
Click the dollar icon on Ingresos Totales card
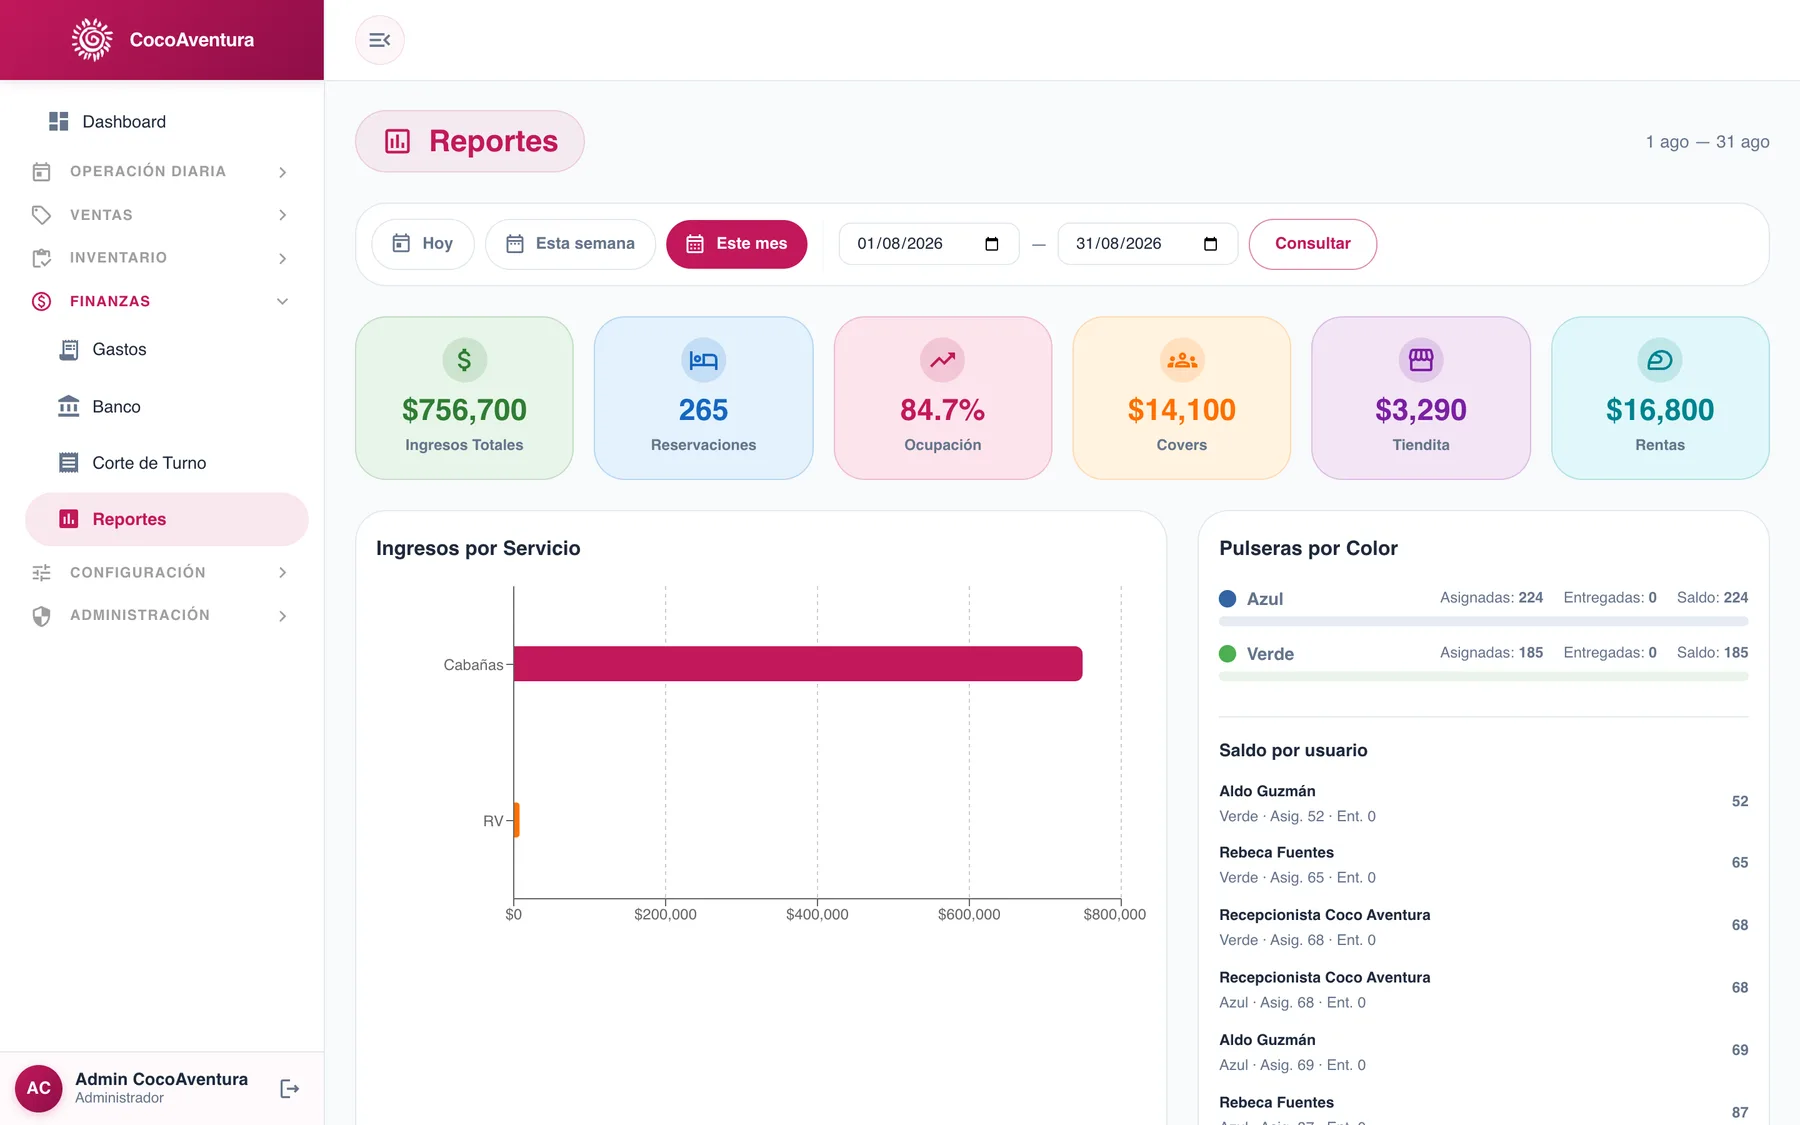click(x=464, y=360)
